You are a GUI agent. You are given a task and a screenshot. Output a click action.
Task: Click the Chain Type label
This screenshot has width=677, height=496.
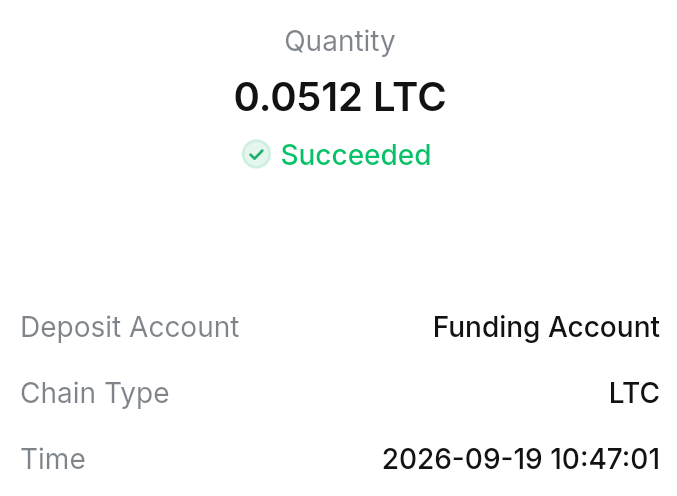click(x=95, y=393)
